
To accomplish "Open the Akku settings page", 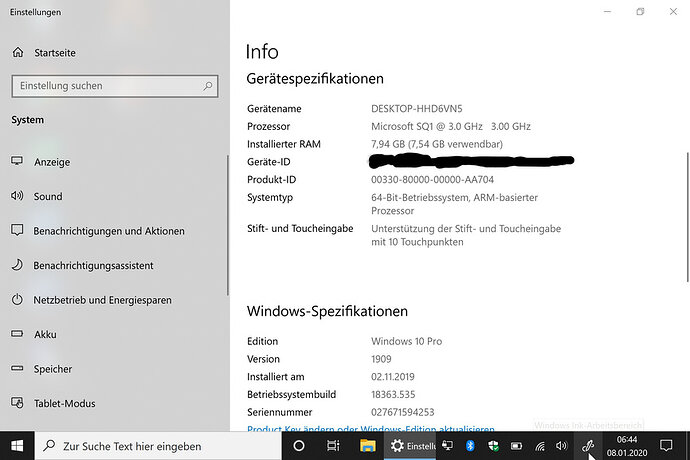I will (45, 335).
